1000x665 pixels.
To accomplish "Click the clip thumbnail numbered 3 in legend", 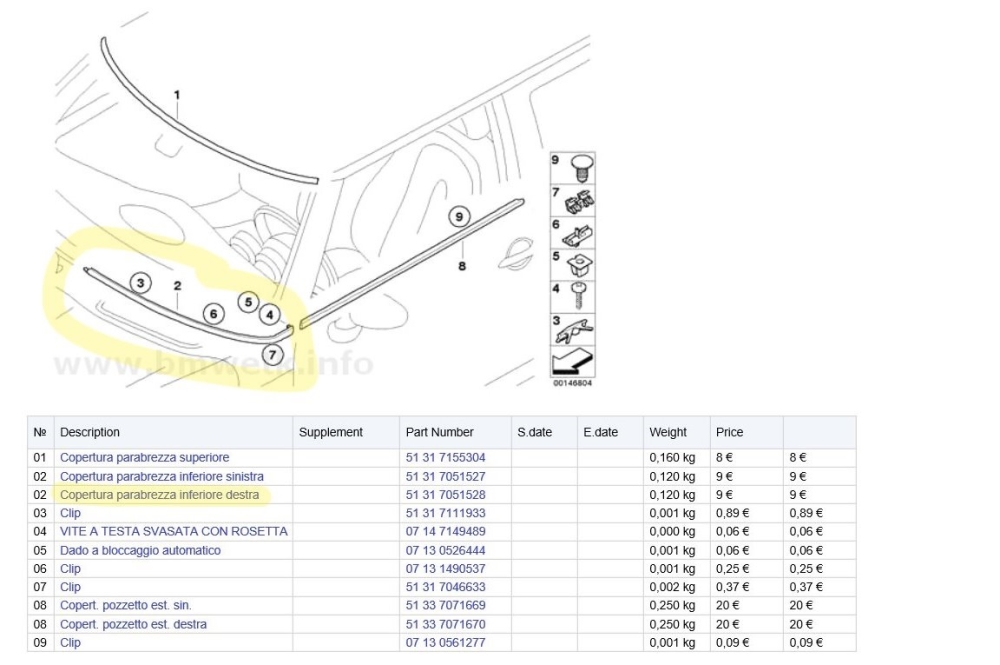I will tap(573, 329).
